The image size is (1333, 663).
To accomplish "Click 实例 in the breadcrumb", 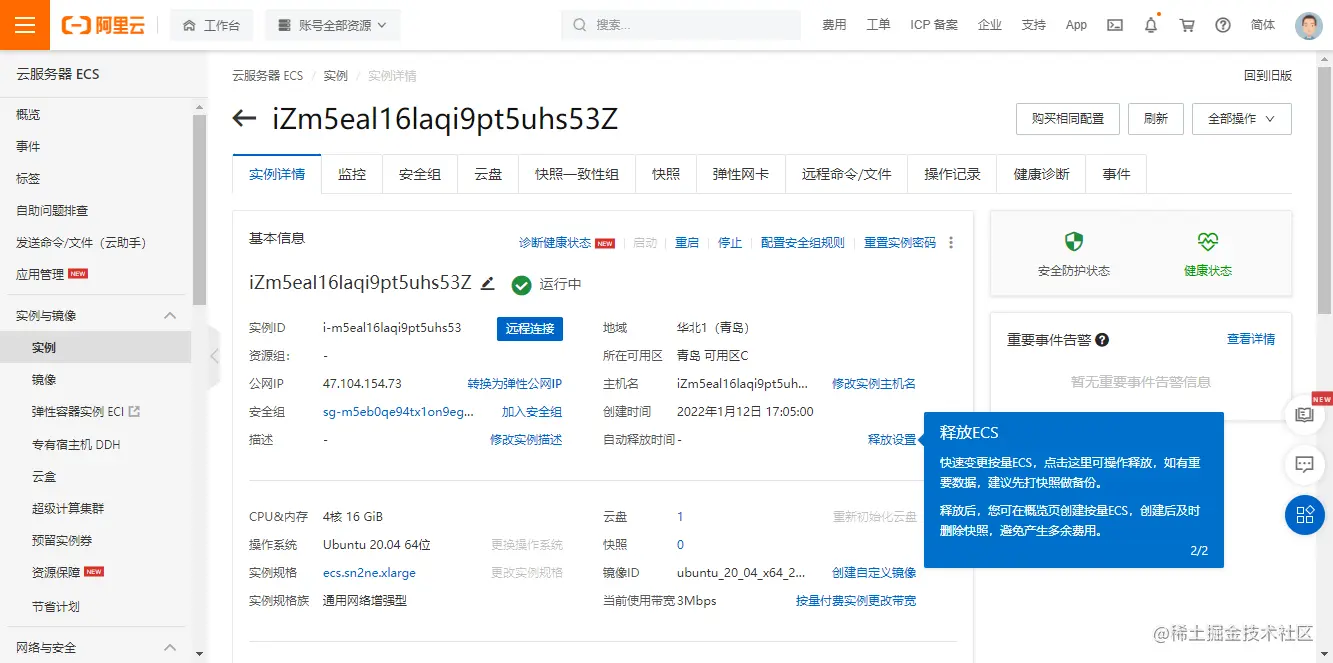I will (335, 76).
